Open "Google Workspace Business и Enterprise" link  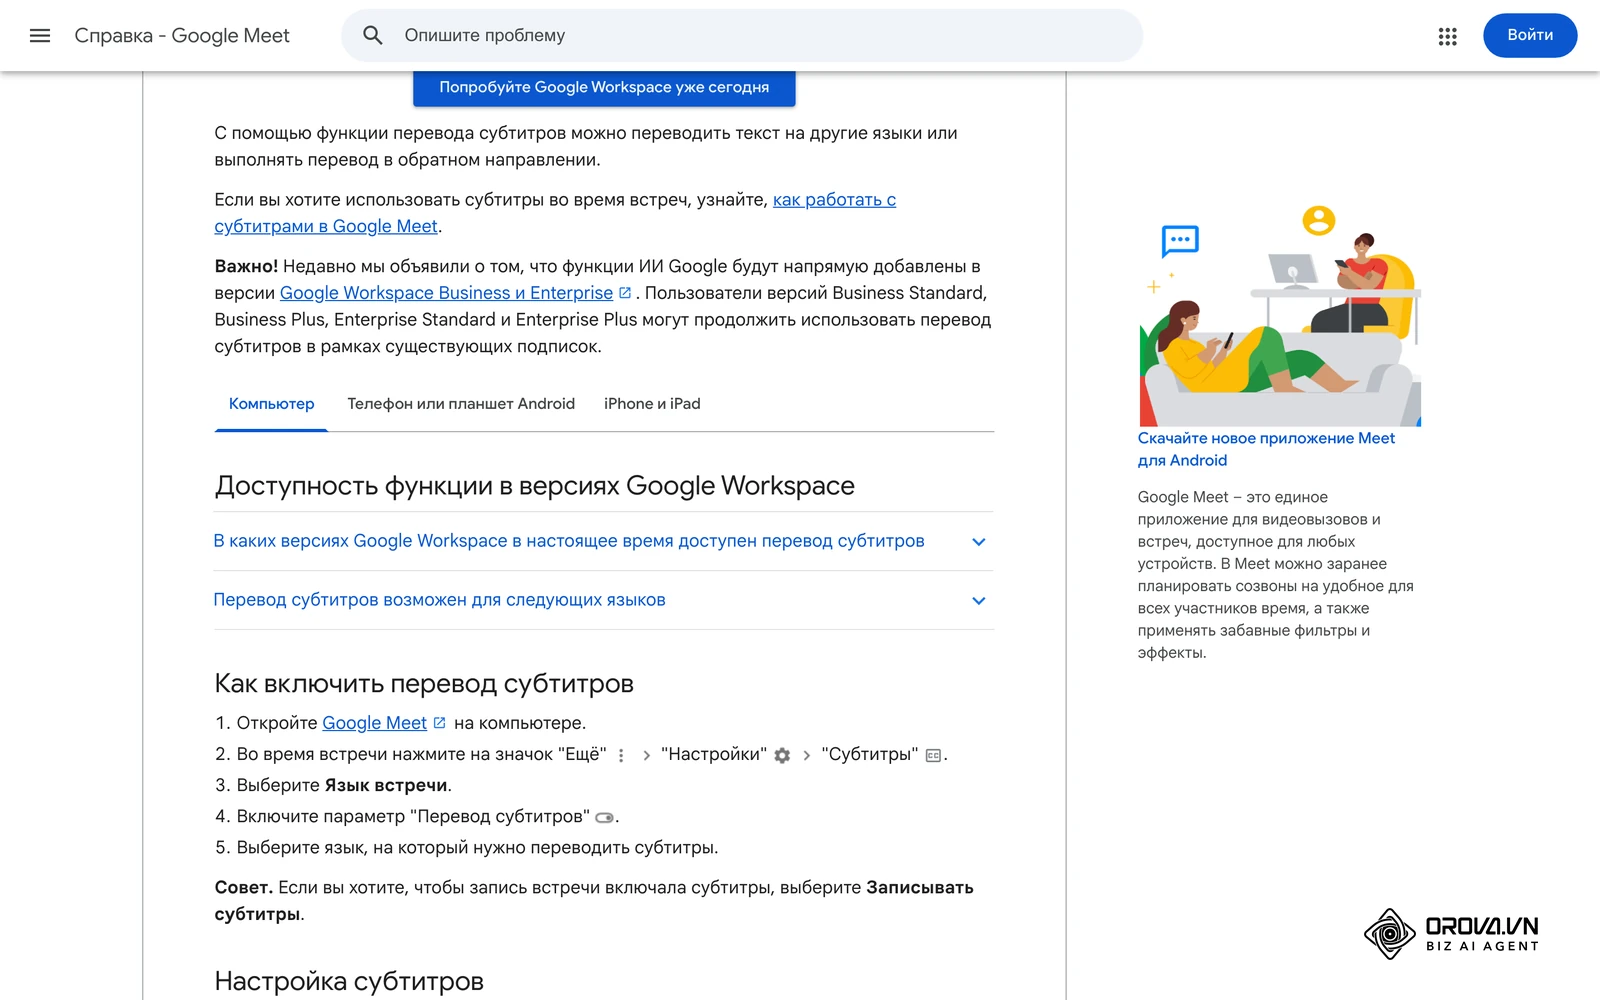[446, 293]
